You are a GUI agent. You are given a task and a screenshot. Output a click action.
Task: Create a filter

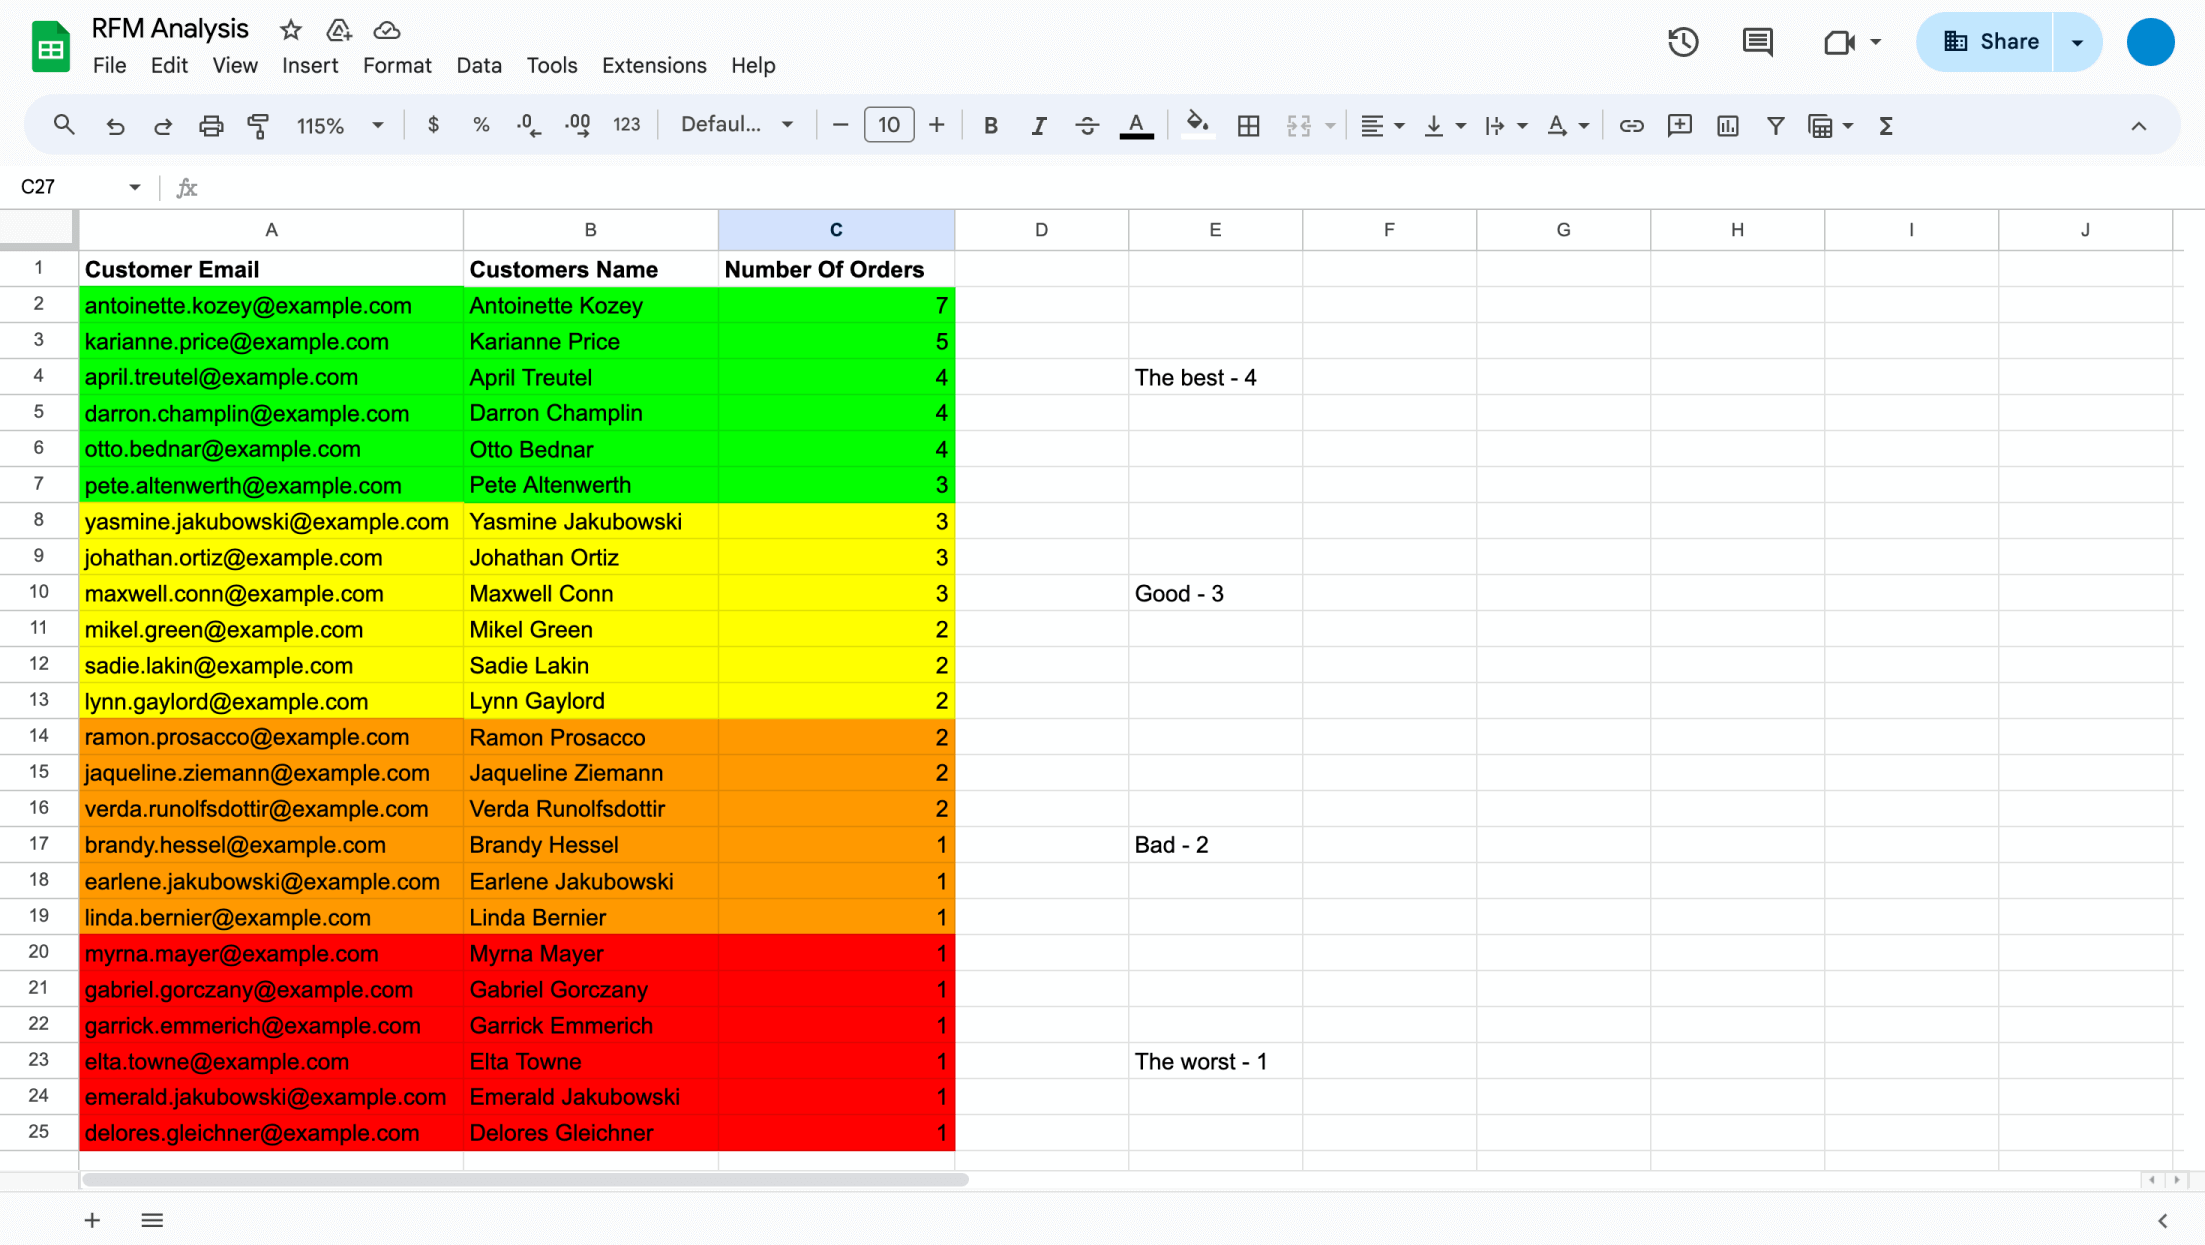1775,125
